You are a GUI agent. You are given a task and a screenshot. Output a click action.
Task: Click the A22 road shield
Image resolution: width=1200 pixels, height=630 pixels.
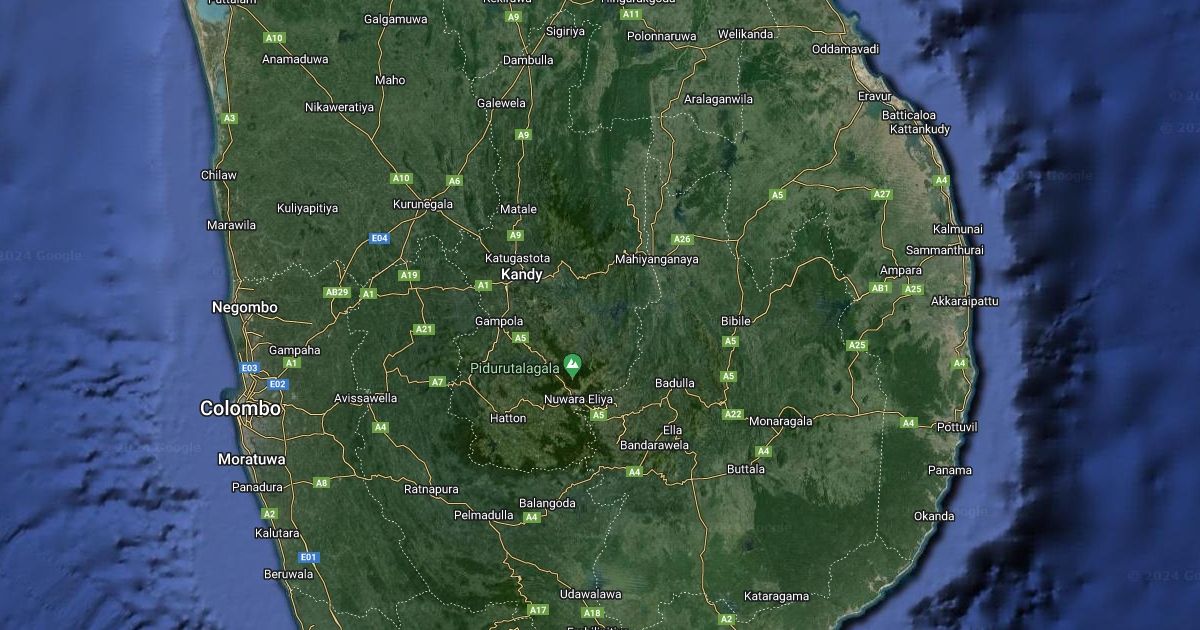tap(734, 414)
